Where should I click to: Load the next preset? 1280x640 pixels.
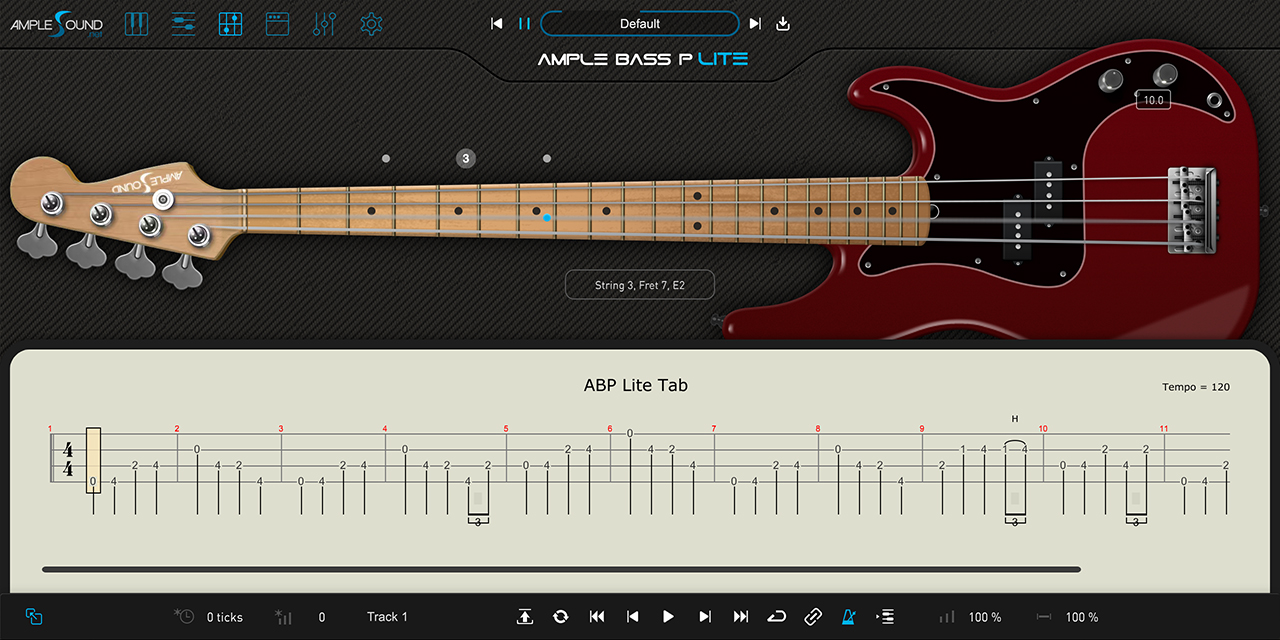point(755,24)
